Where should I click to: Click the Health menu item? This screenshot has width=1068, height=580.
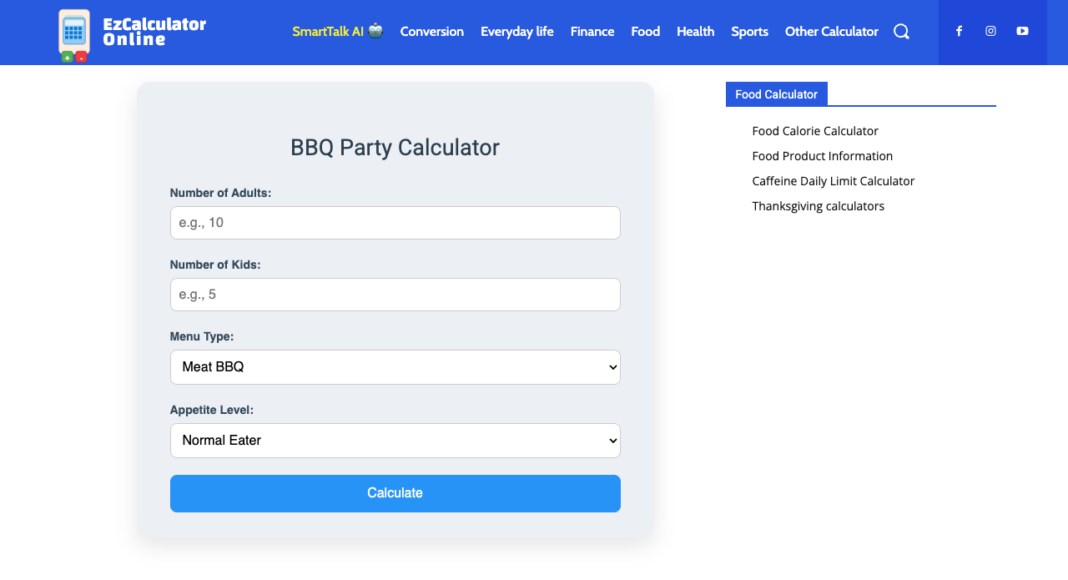pos(695,32)
